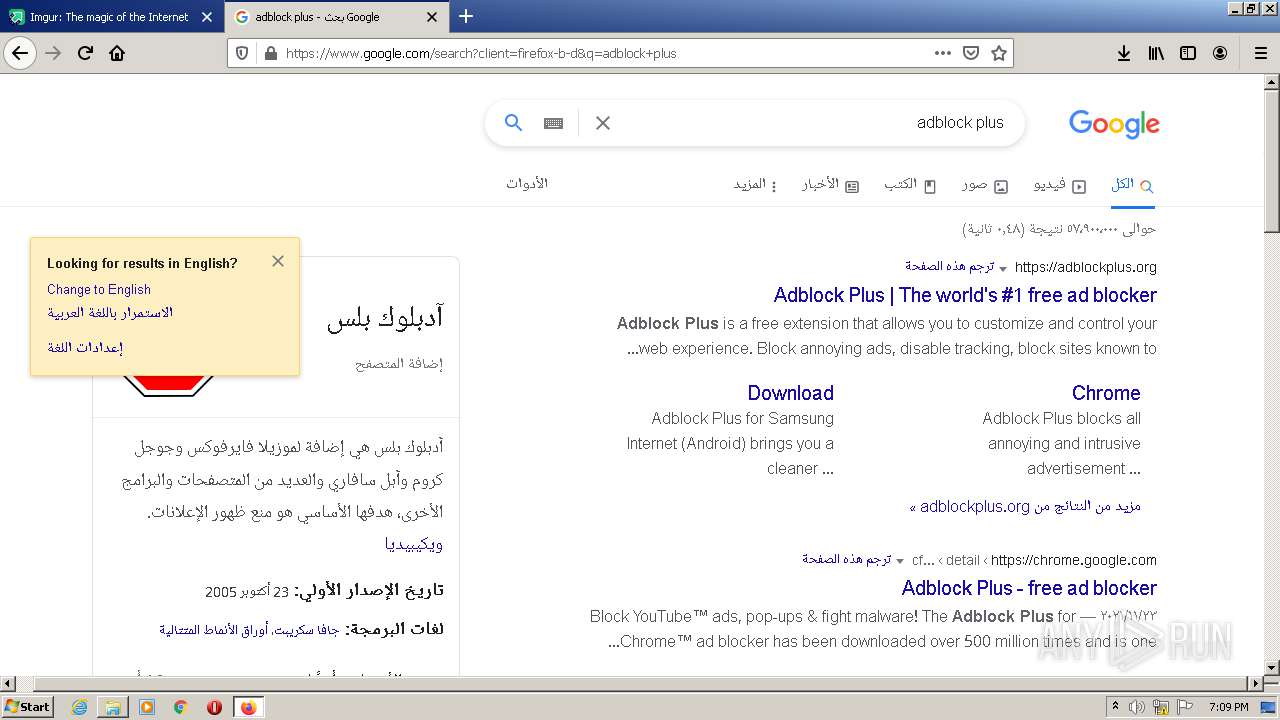Image resolution: width=1280 pixels, height=720 pixels.
Task: Select the الكل (All) results tab
Action: (1132, 185)
